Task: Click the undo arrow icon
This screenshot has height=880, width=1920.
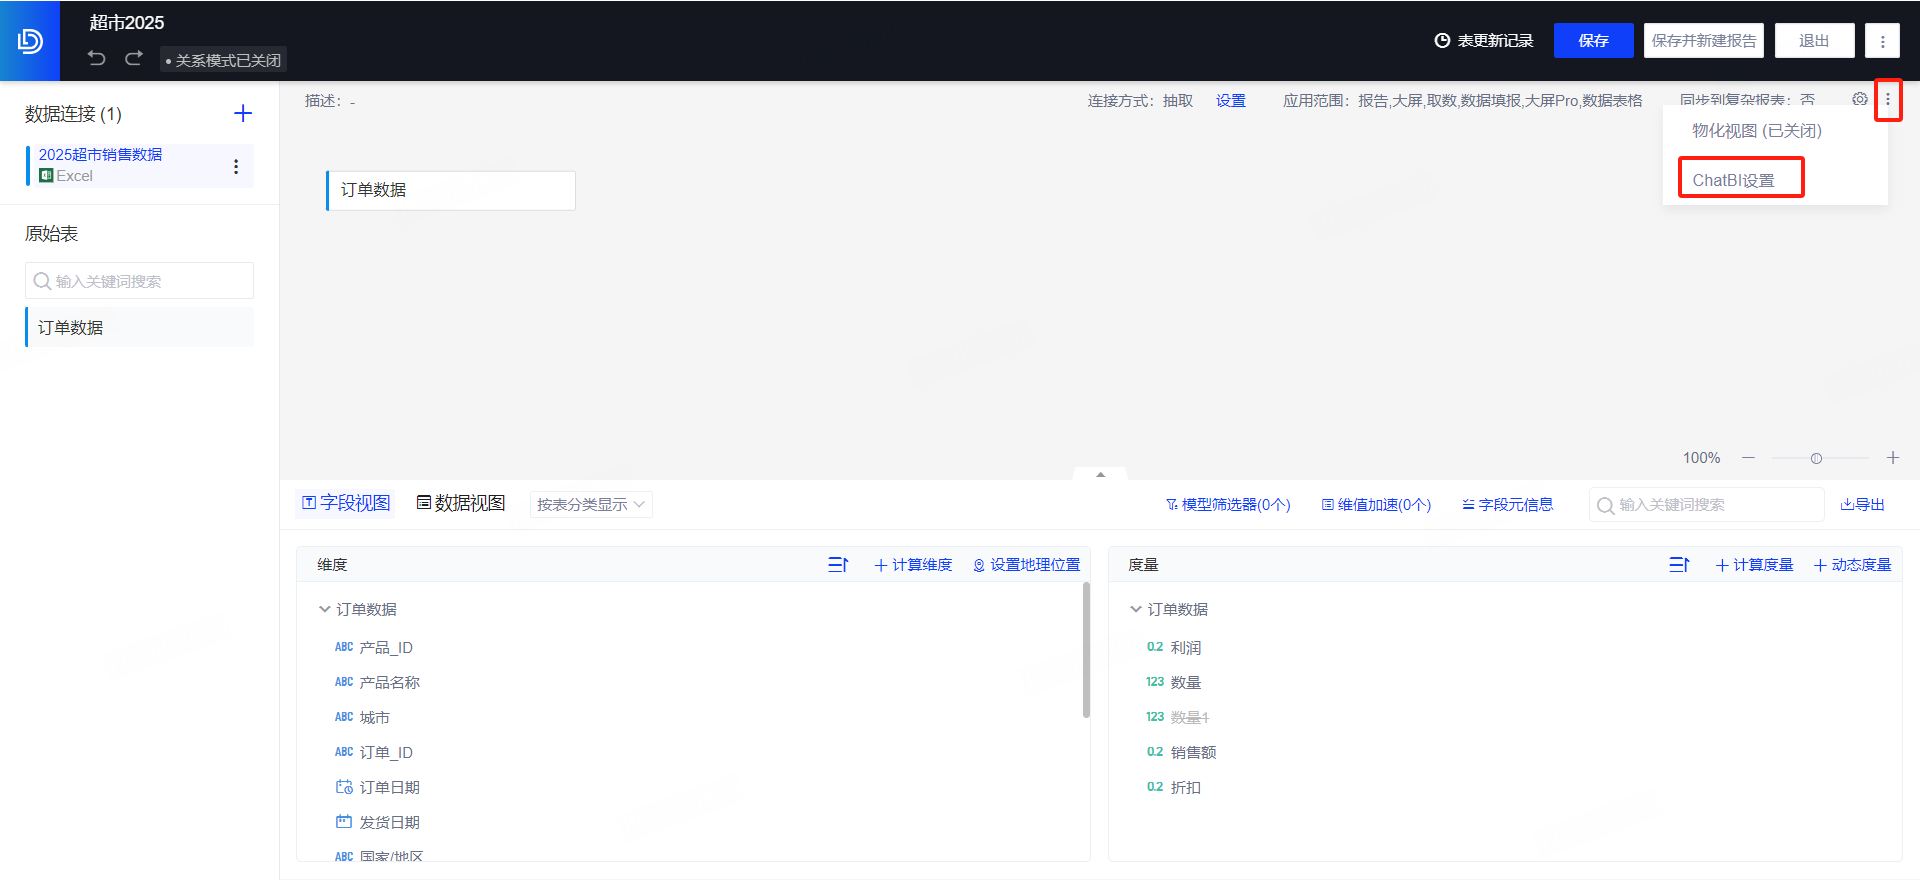Action: (96, 58)
